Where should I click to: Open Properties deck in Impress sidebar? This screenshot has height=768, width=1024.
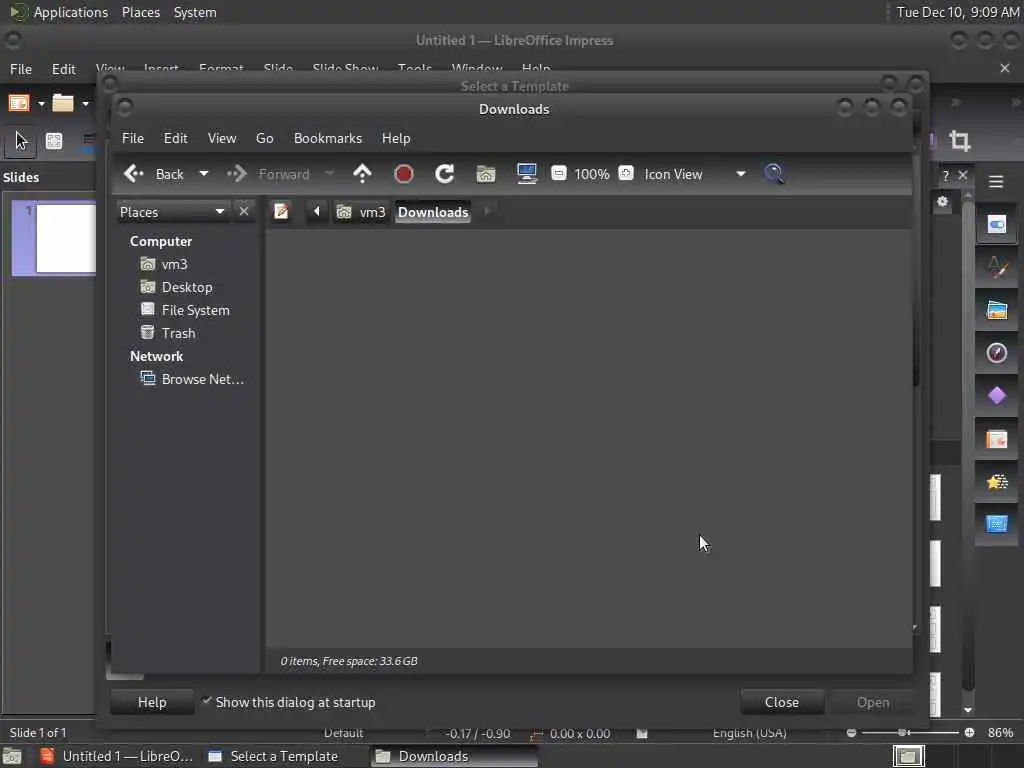997,225
